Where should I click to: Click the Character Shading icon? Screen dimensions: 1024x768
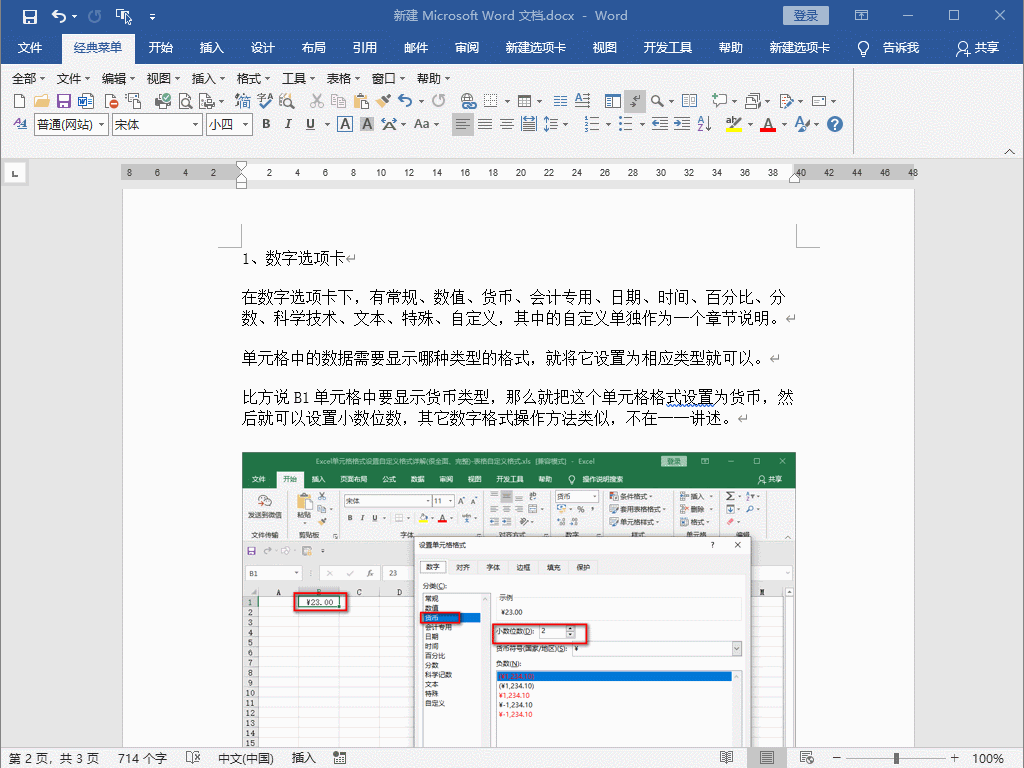367,124
